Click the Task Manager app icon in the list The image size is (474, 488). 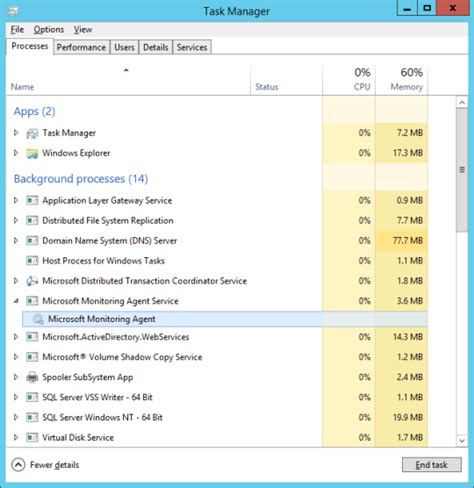(32, 133)
